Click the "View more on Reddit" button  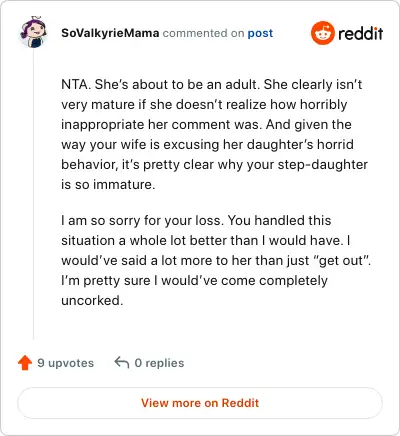tap(200, 403)
